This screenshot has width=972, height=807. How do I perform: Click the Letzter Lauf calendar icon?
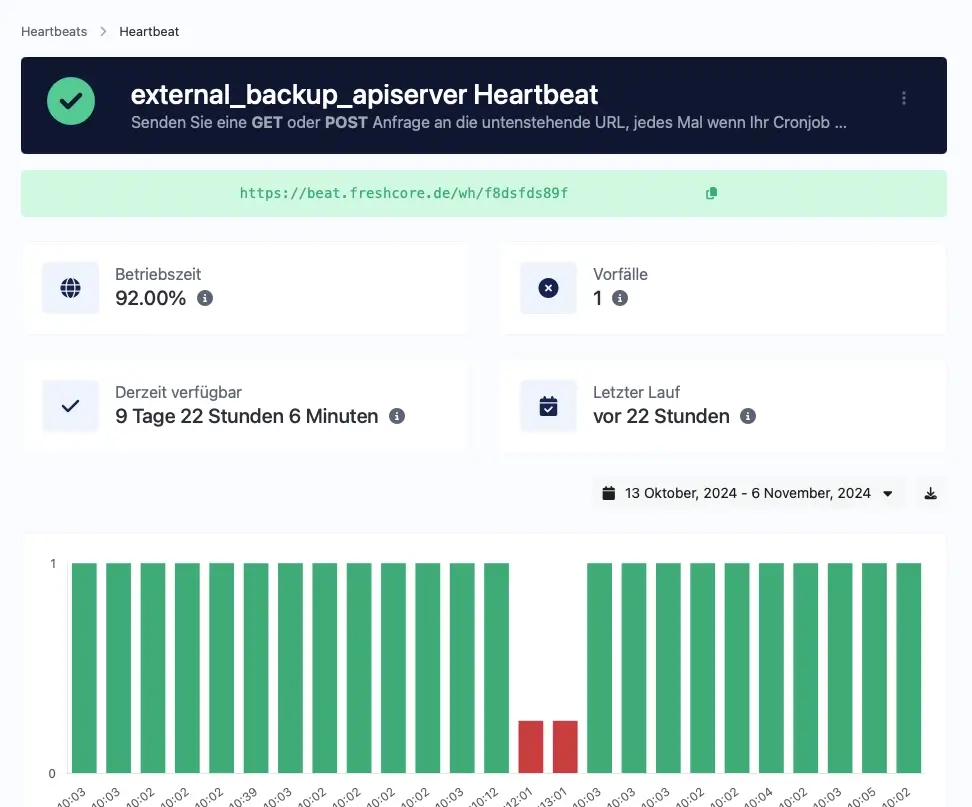[x=548, y=406]
